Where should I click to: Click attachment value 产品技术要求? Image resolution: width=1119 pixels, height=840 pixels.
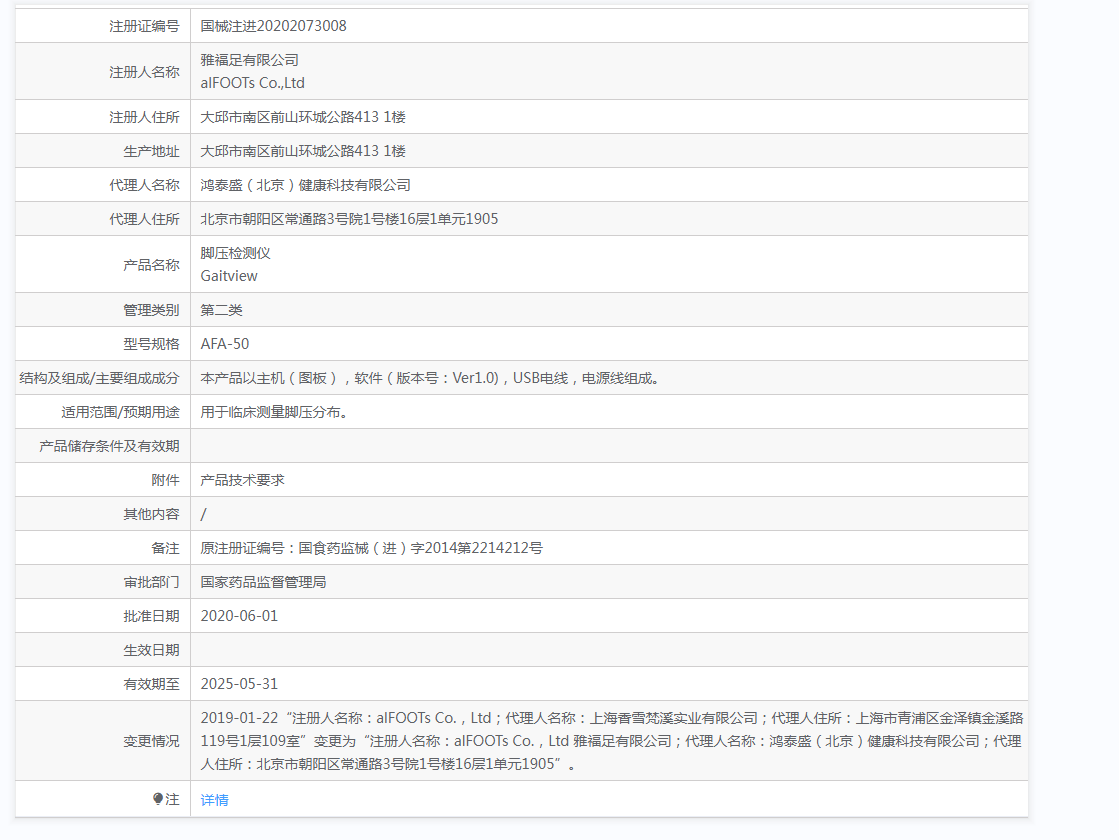(242, 480)
